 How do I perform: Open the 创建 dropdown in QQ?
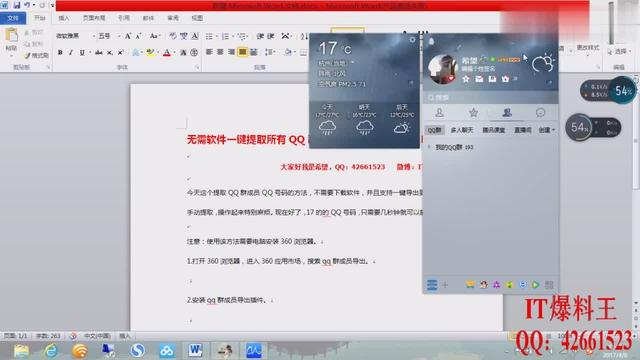547,130
